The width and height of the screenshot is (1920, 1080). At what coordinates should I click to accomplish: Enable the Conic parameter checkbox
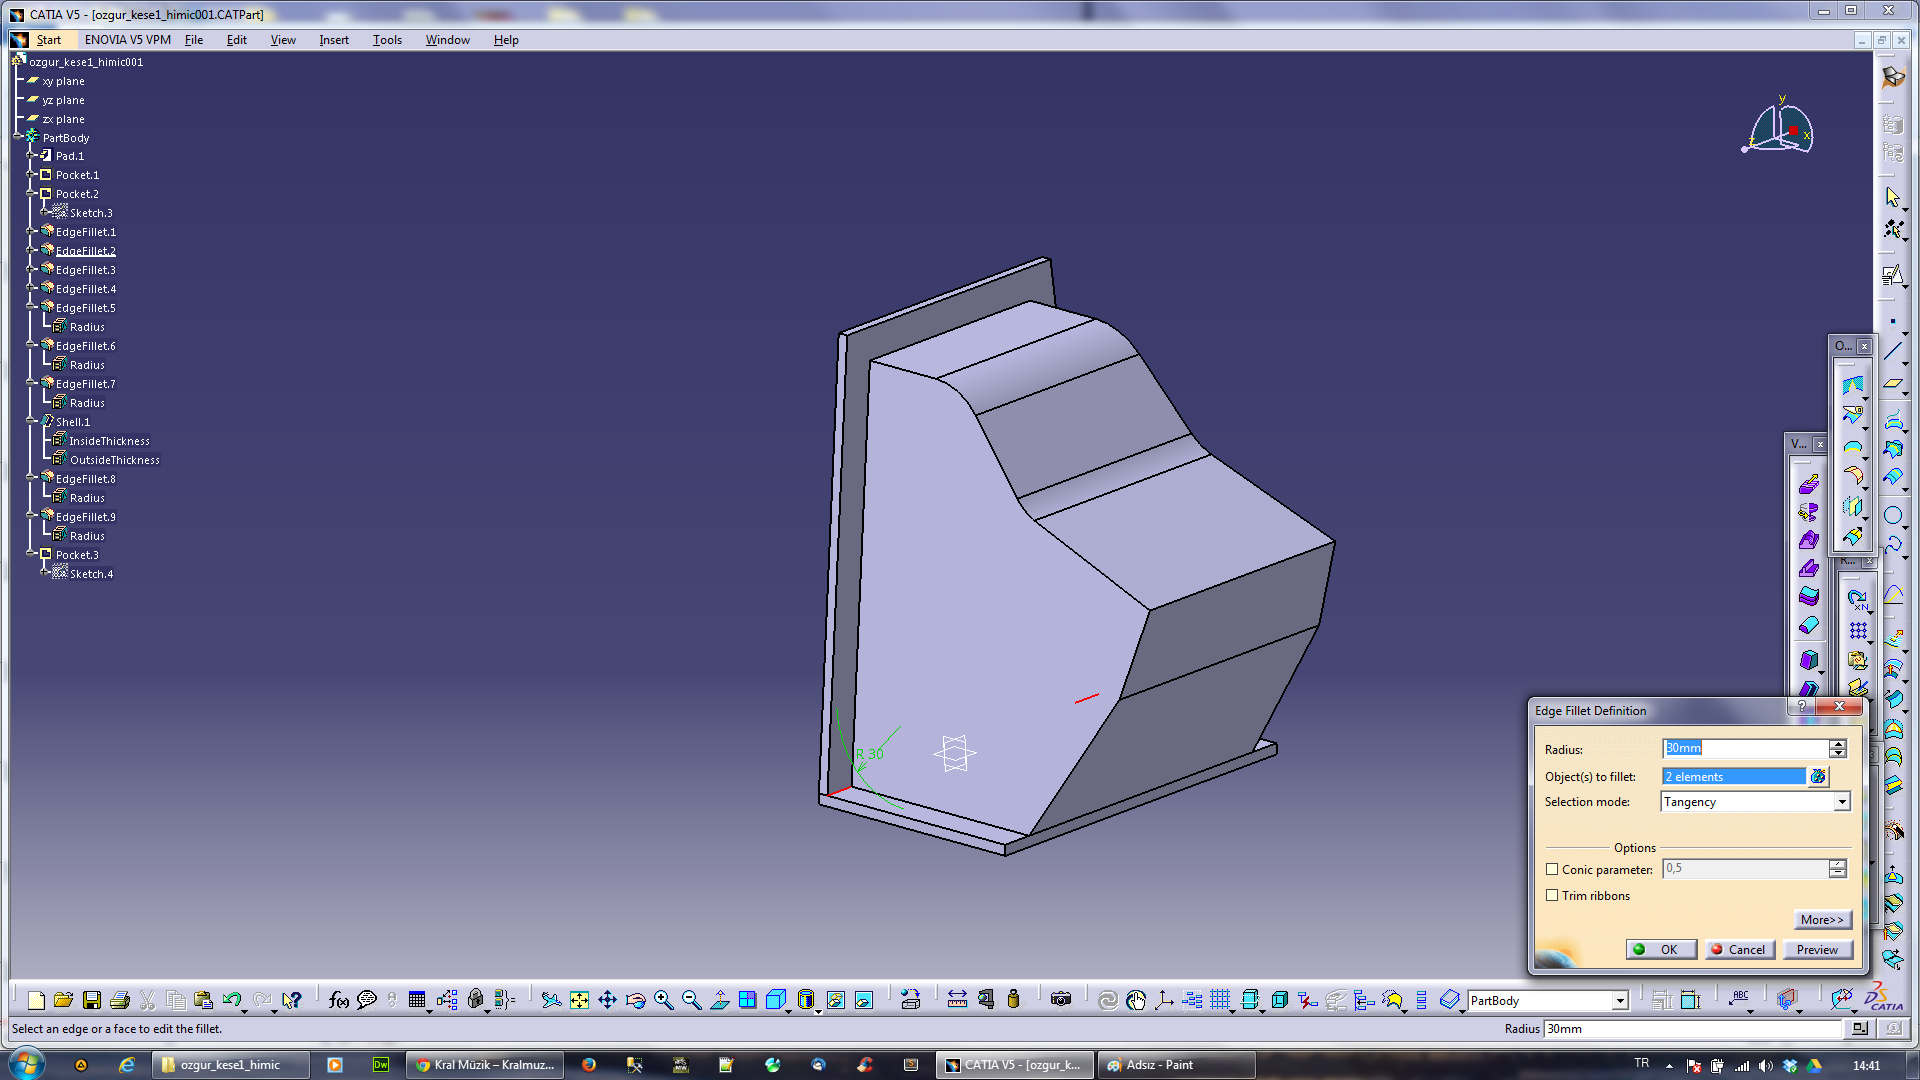[x=1552, y=870]
